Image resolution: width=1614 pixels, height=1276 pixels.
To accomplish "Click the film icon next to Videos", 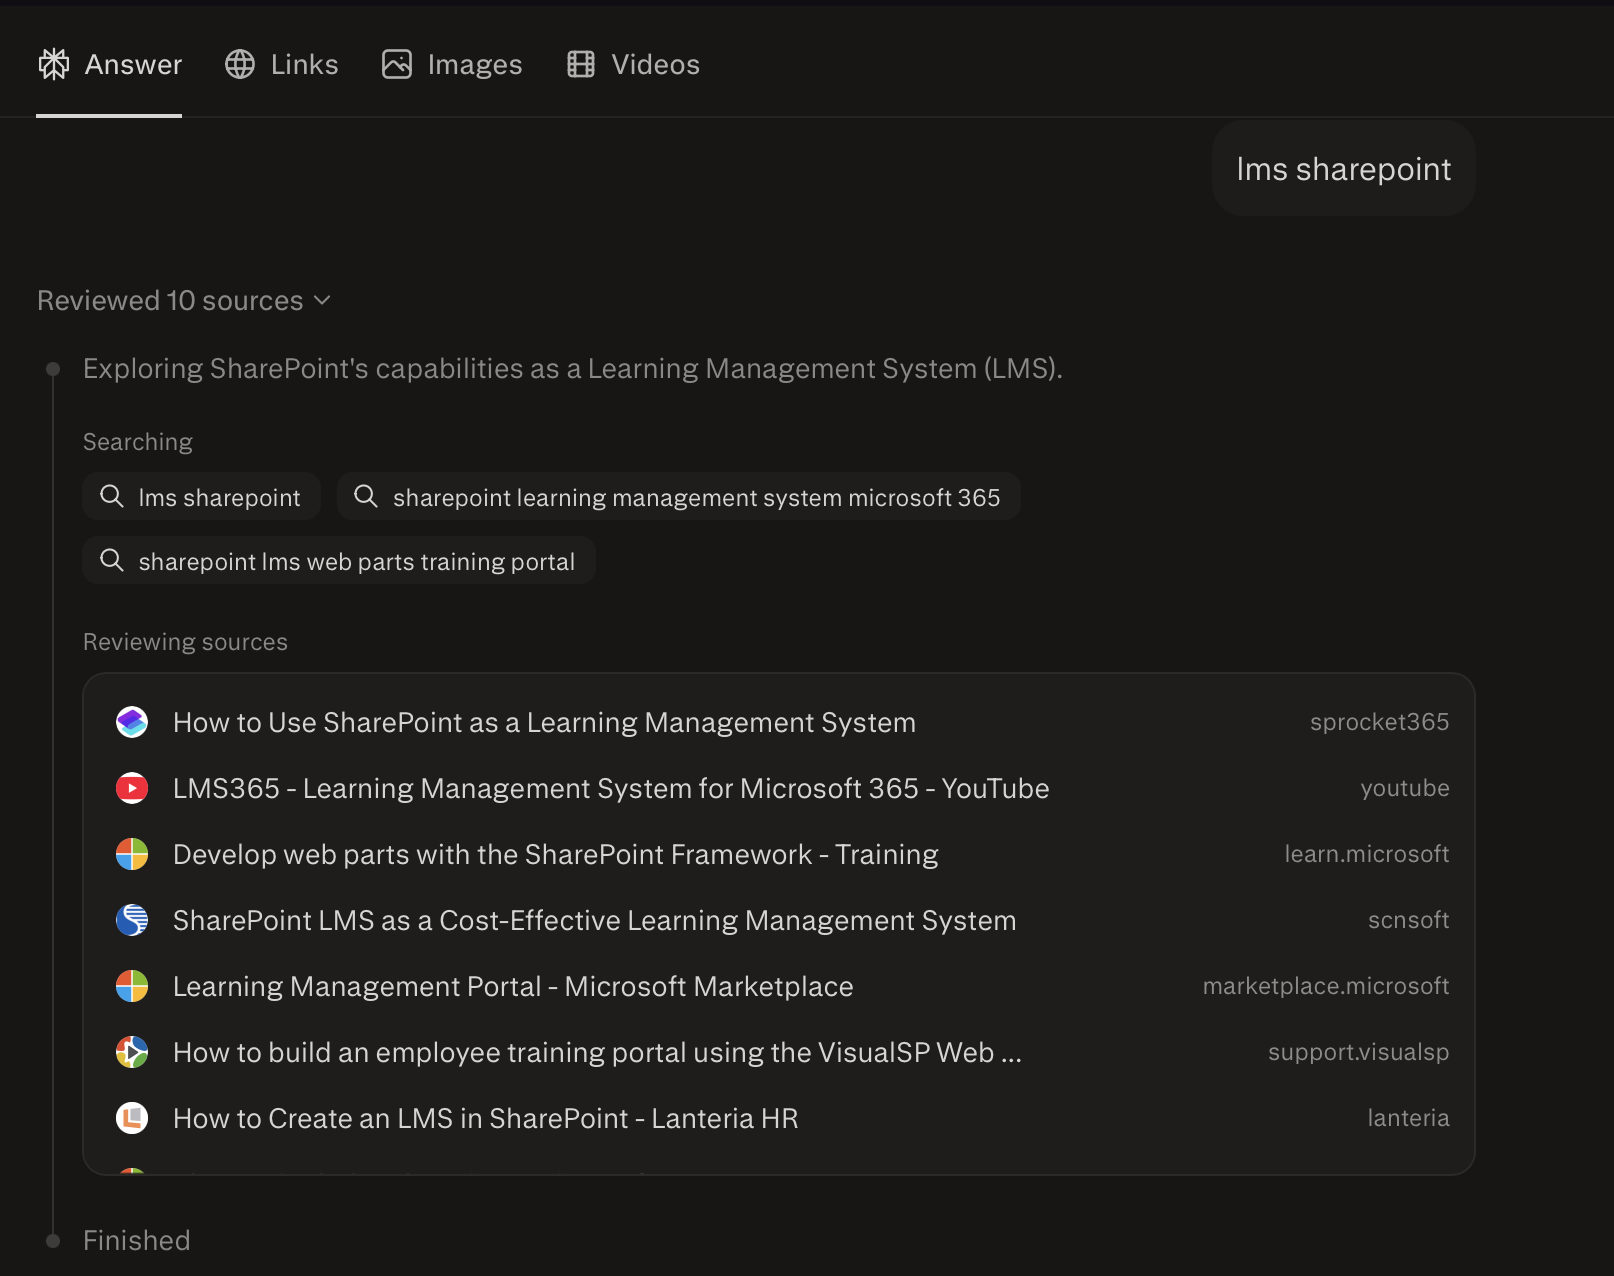I will pos(580,64).
